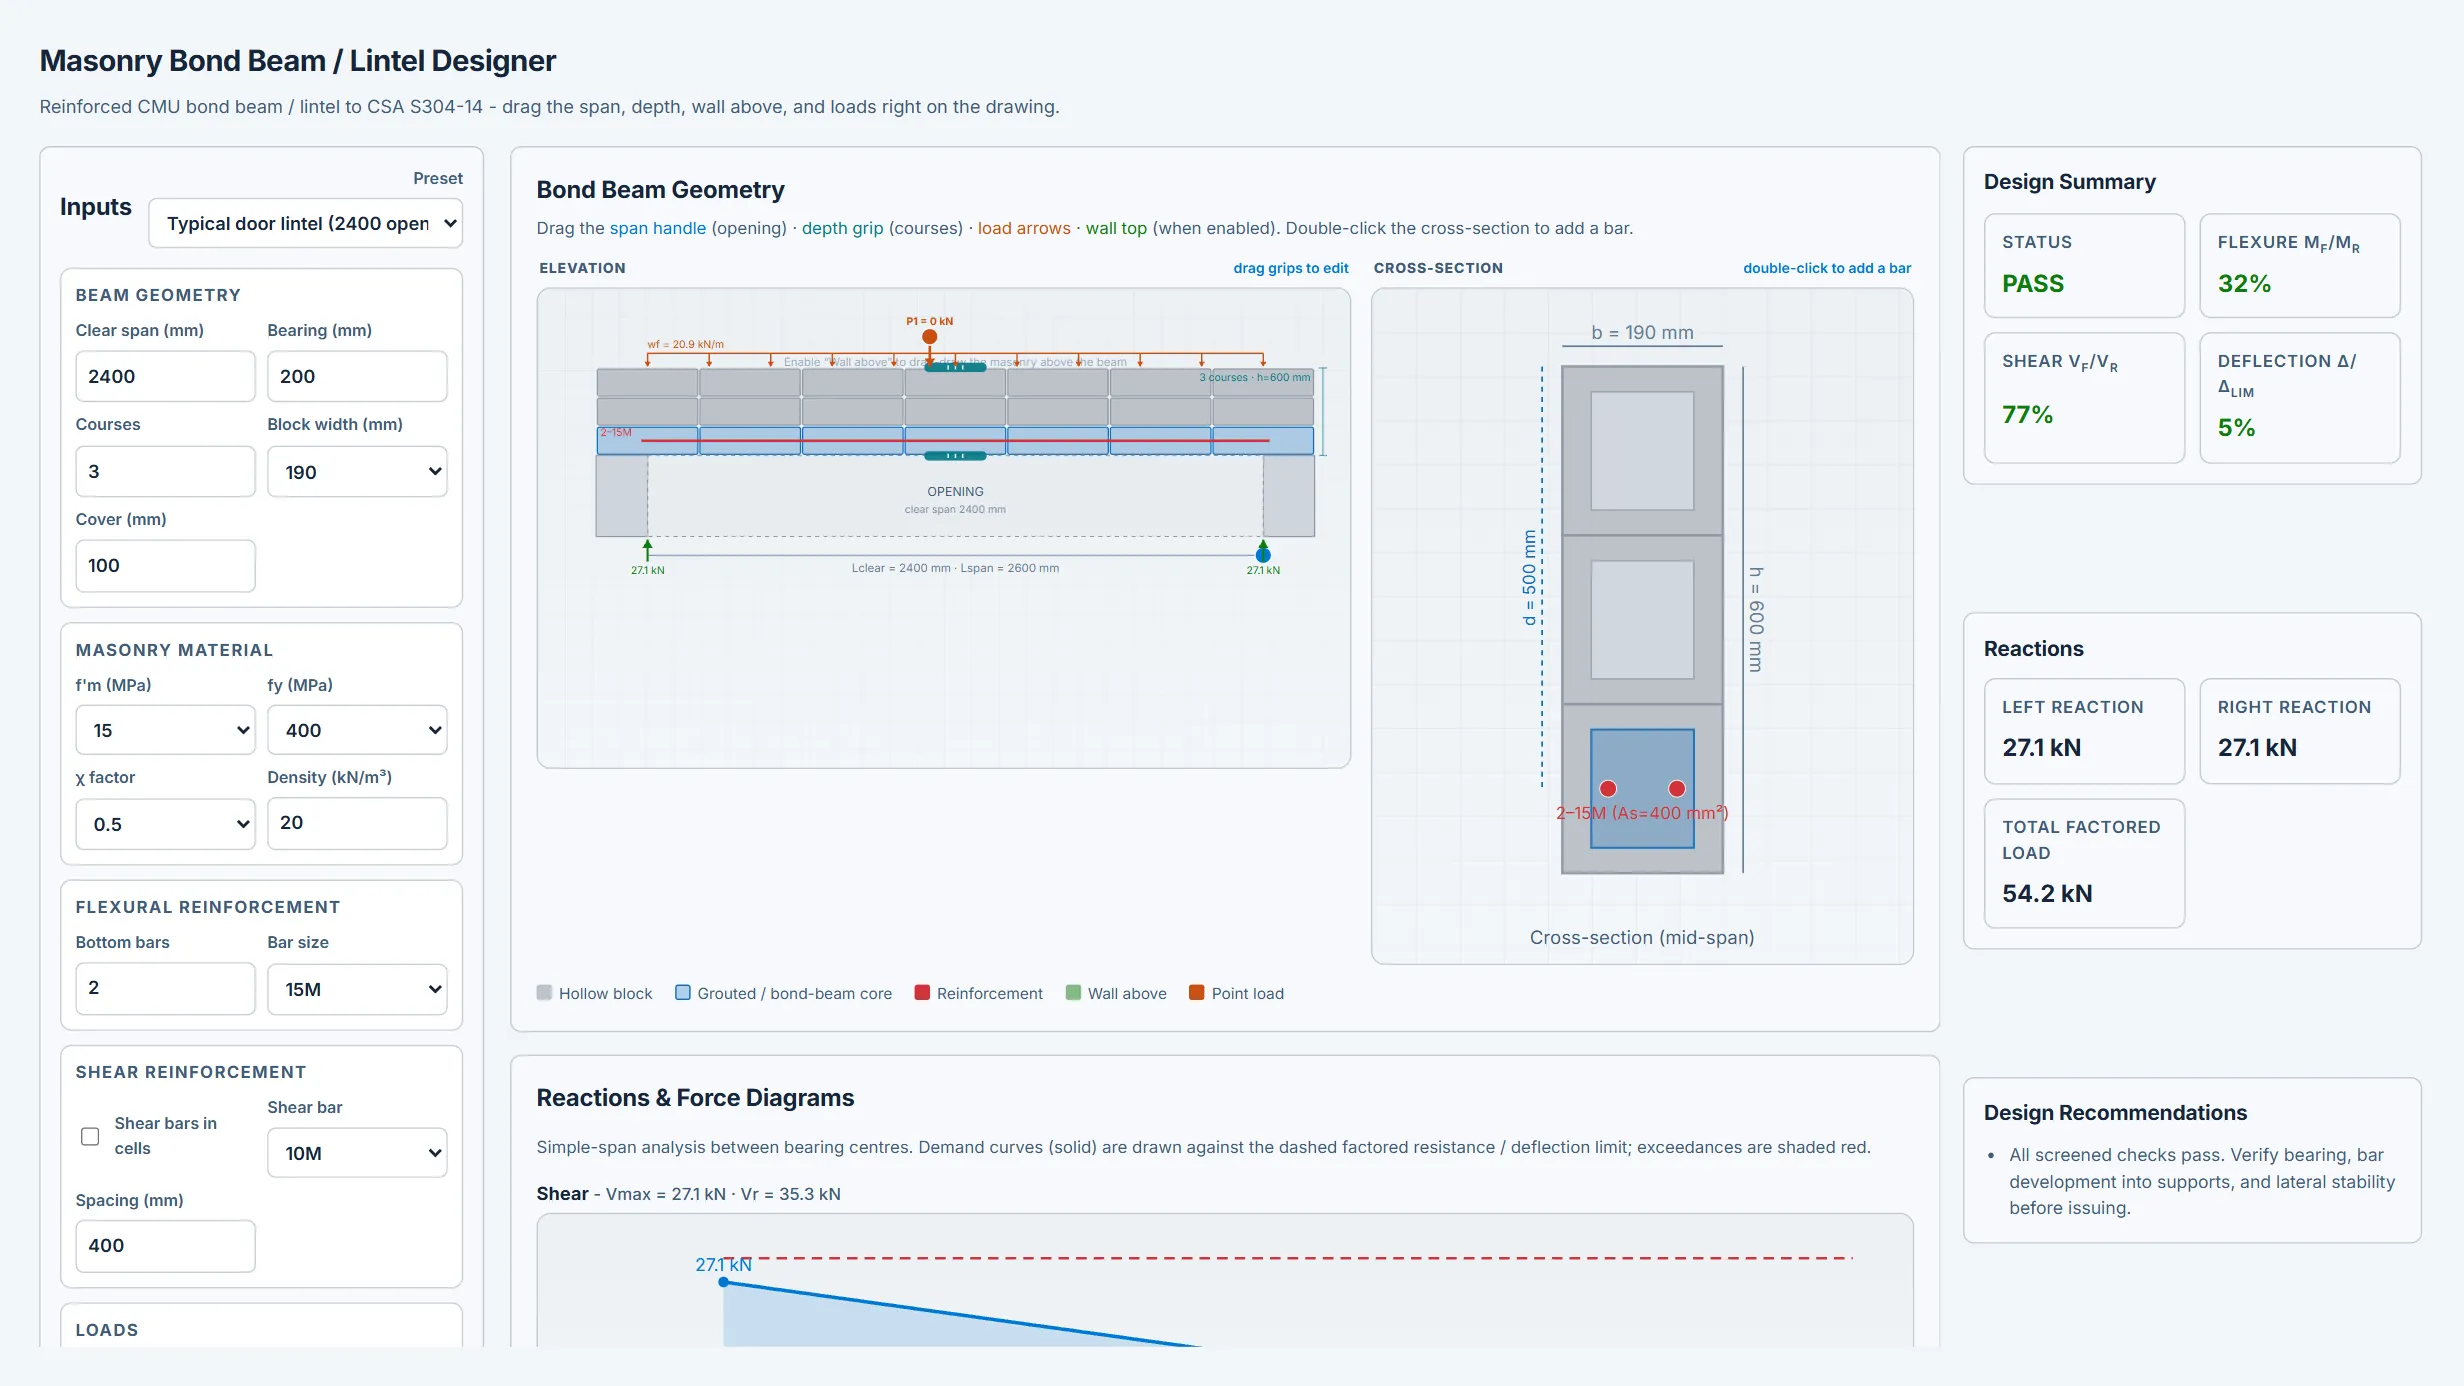The height and width of the screenshot is (1386, 2464).
Task: Click the 'drag grips to edit' link
Action: pos(1291,268)
